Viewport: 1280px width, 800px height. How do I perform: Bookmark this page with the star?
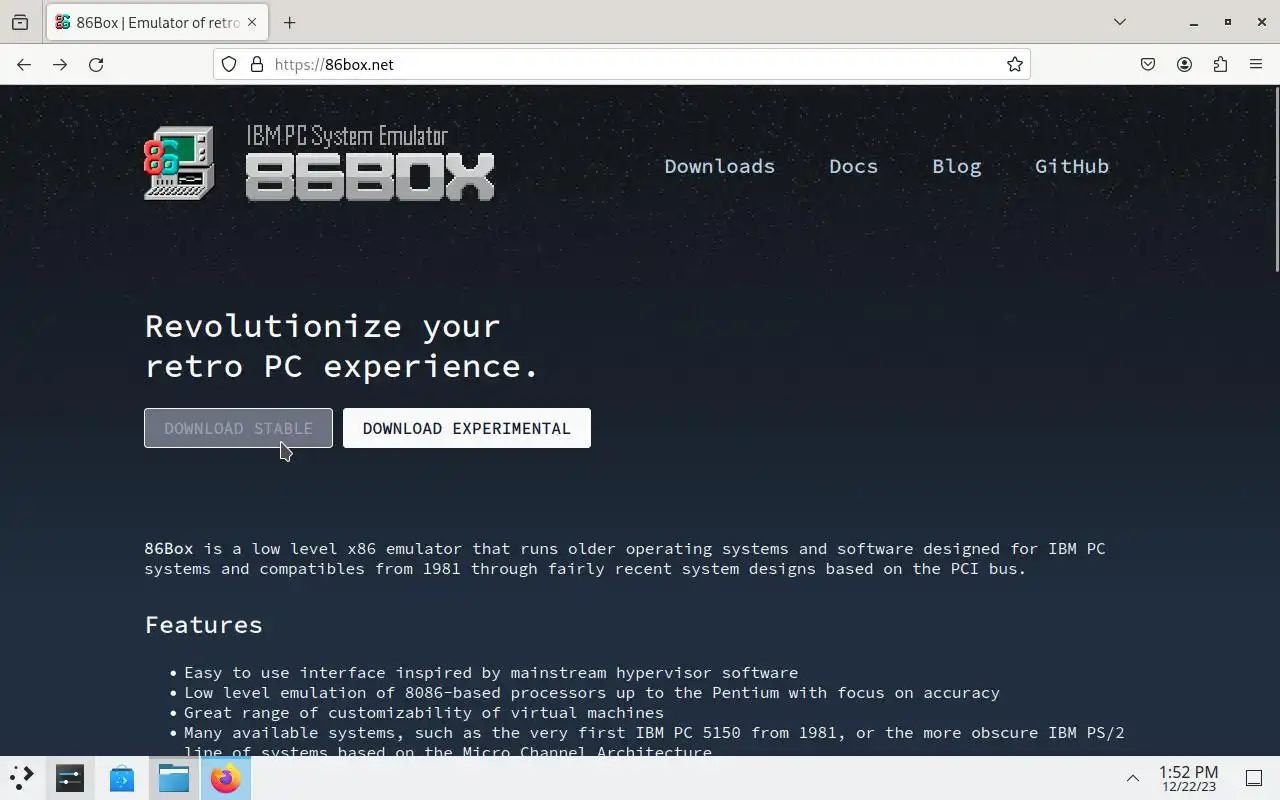click(x=1015, y=64)
